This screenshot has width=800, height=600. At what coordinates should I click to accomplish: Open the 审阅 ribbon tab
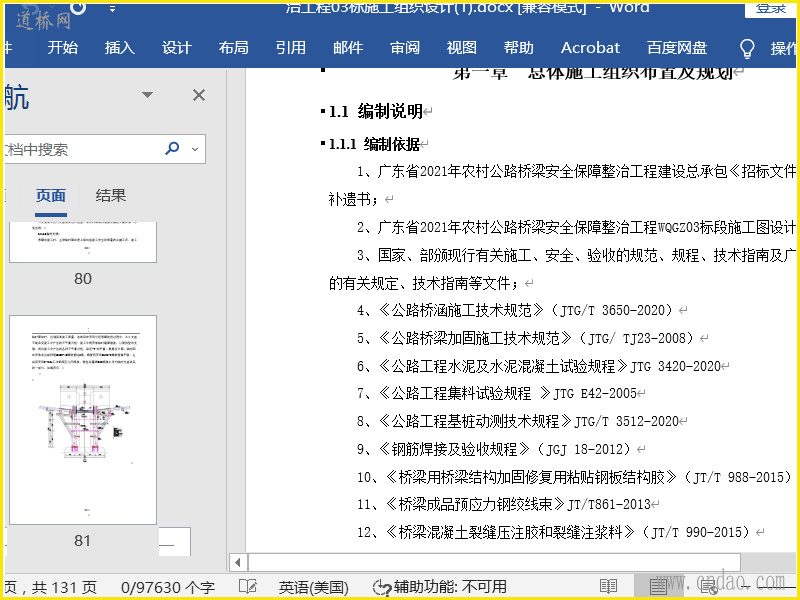click(405, 48)
